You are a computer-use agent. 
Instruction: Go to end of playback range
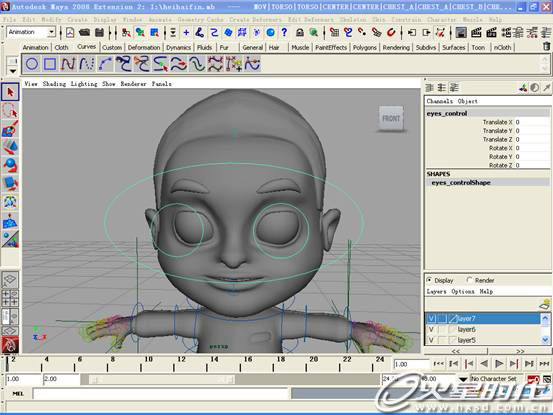click(544, 364)
